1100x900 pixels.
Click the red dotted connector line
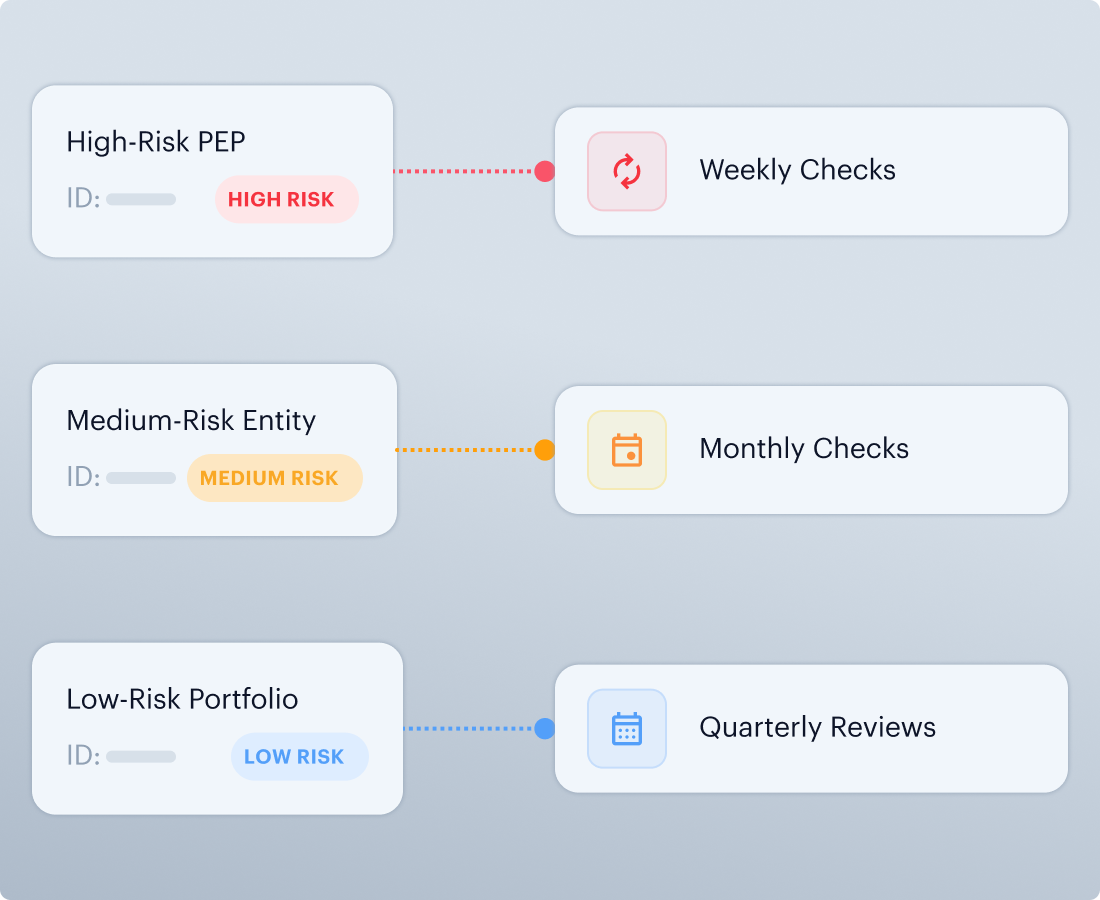pos(464,171)
